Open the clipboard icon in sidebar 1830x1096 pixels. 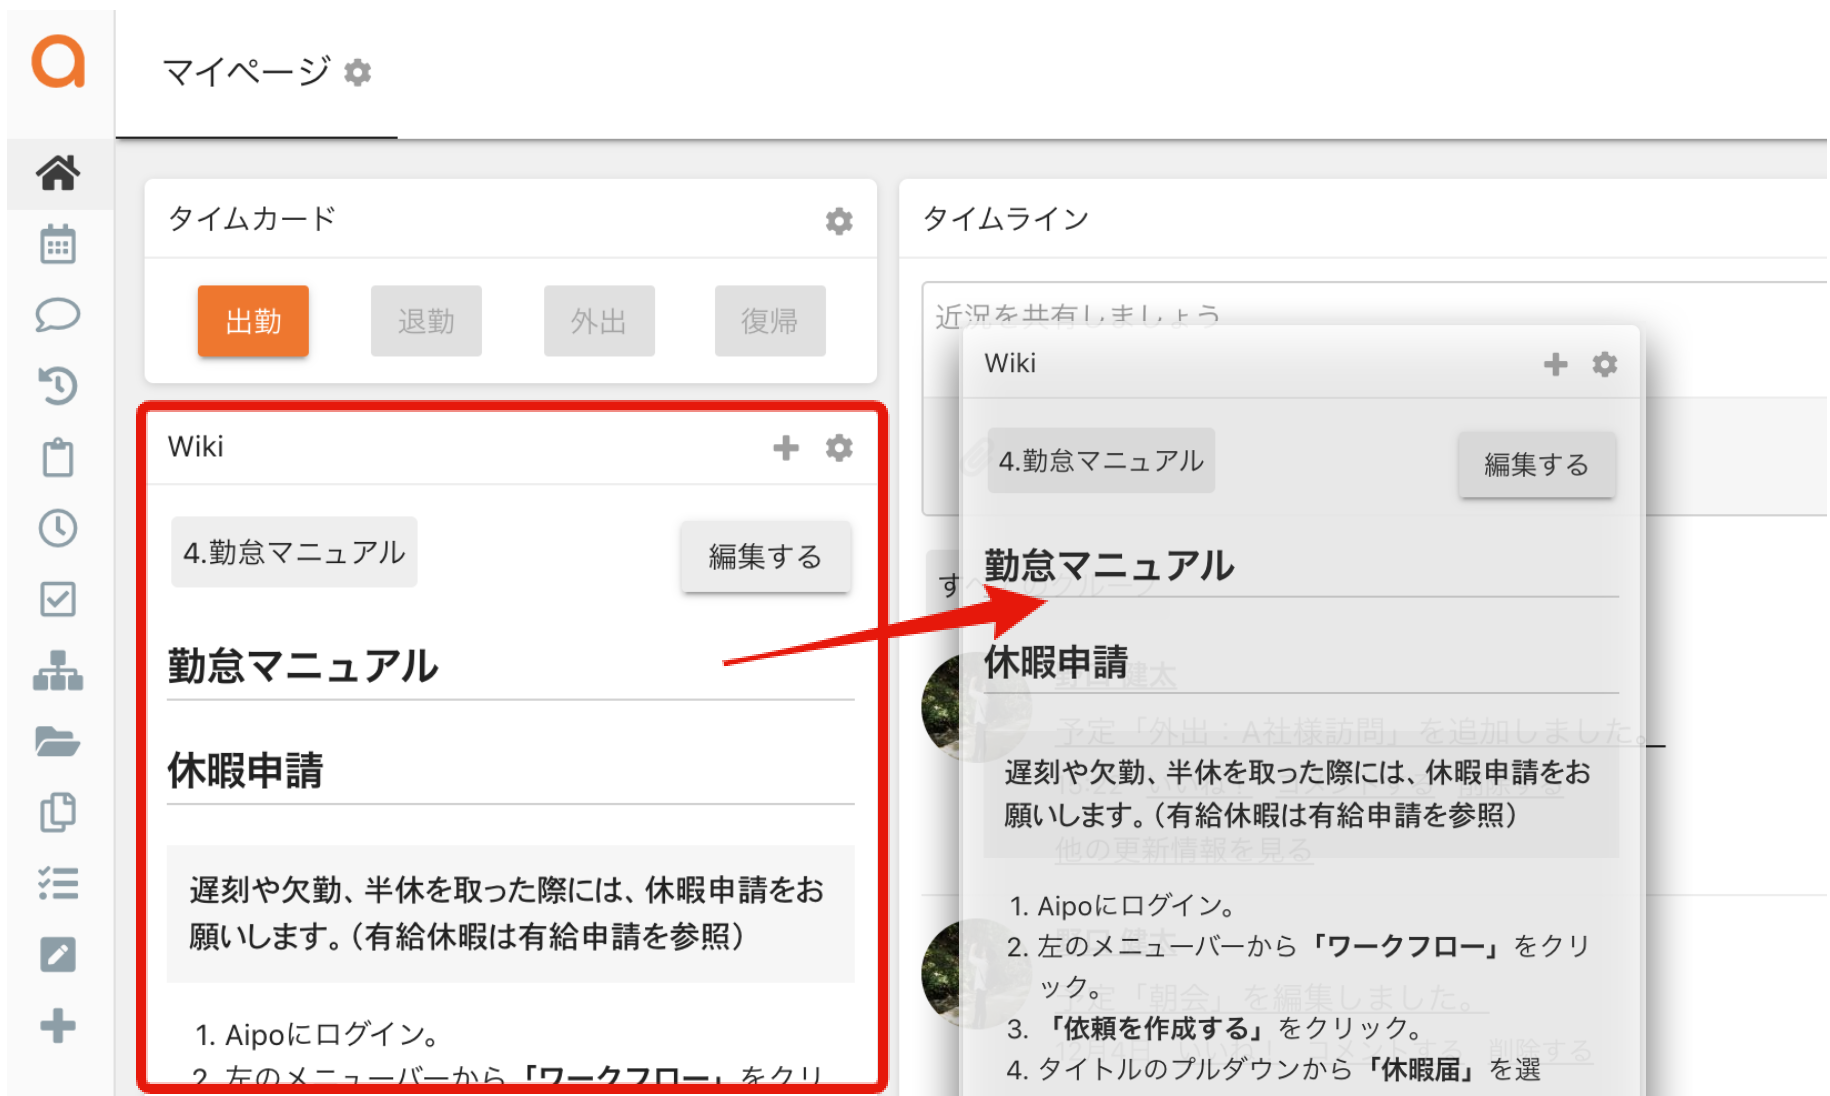(x=58, y=457)
